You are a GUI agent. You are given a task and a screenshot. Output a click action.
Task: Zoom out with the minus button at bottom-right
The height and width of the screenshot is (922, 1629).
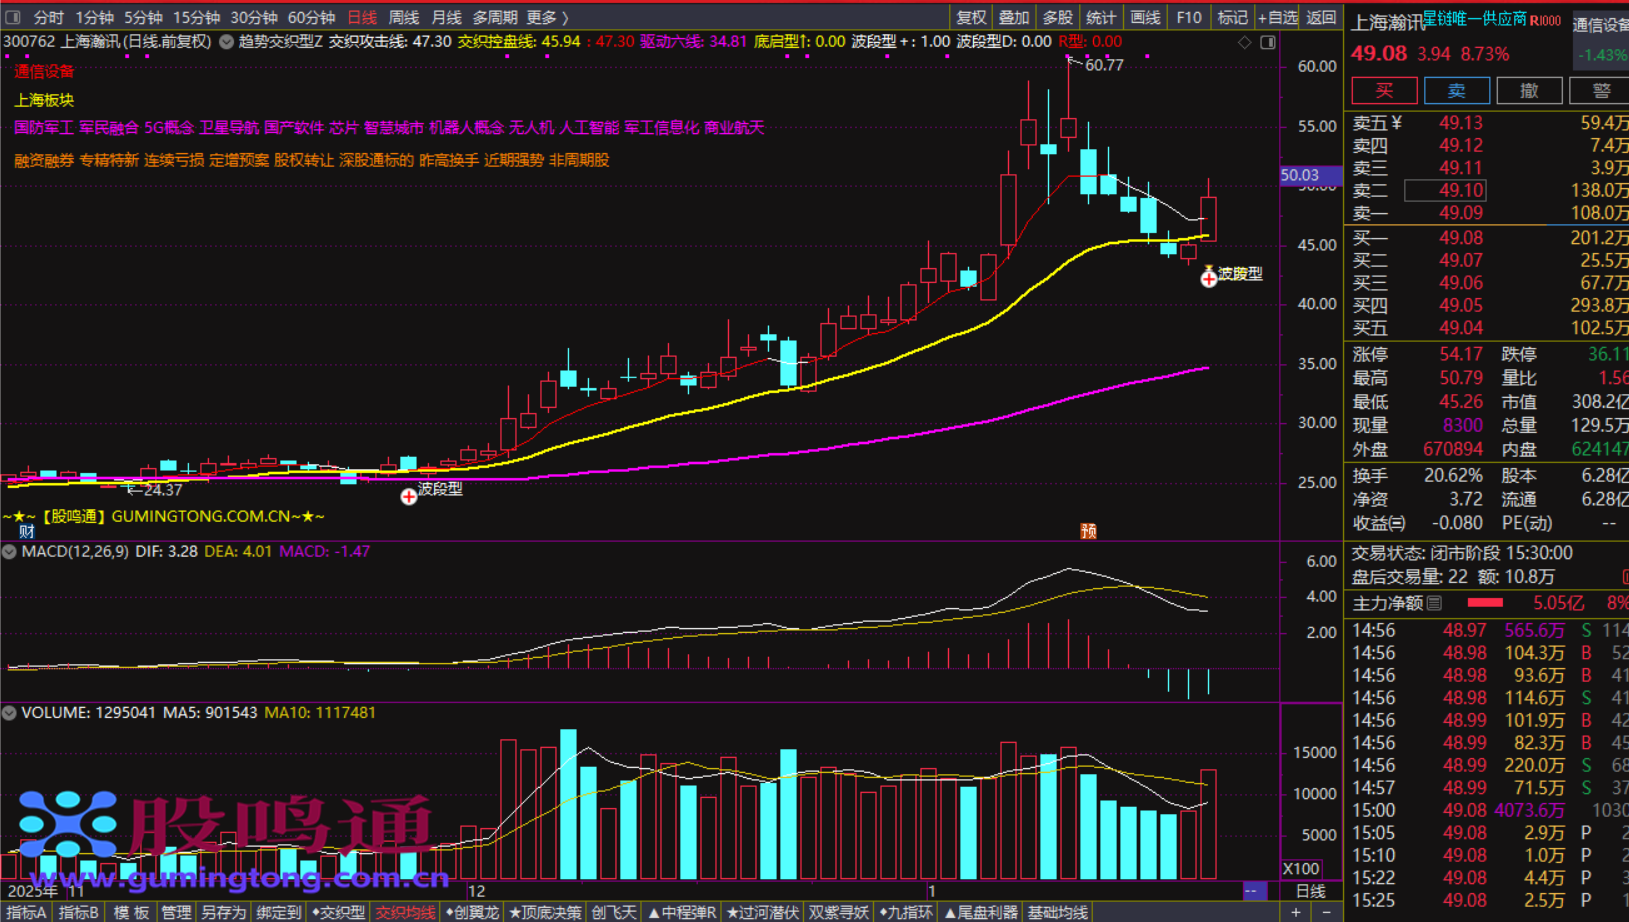click(x=1326, y=912)
